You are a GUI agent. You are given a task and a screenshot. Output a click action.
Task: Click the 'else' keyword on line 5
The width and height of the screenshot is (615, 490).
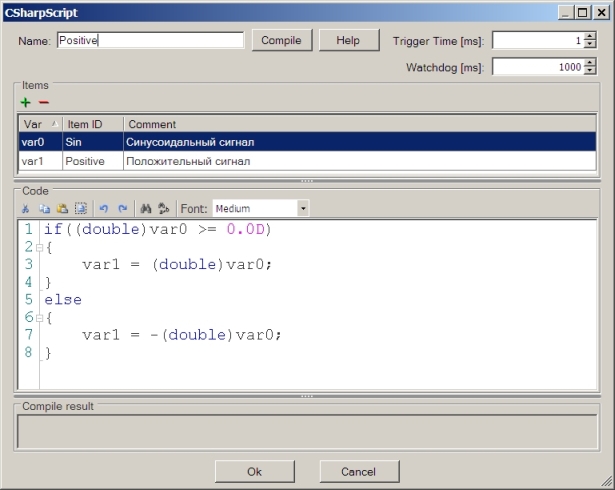(63, 300)
